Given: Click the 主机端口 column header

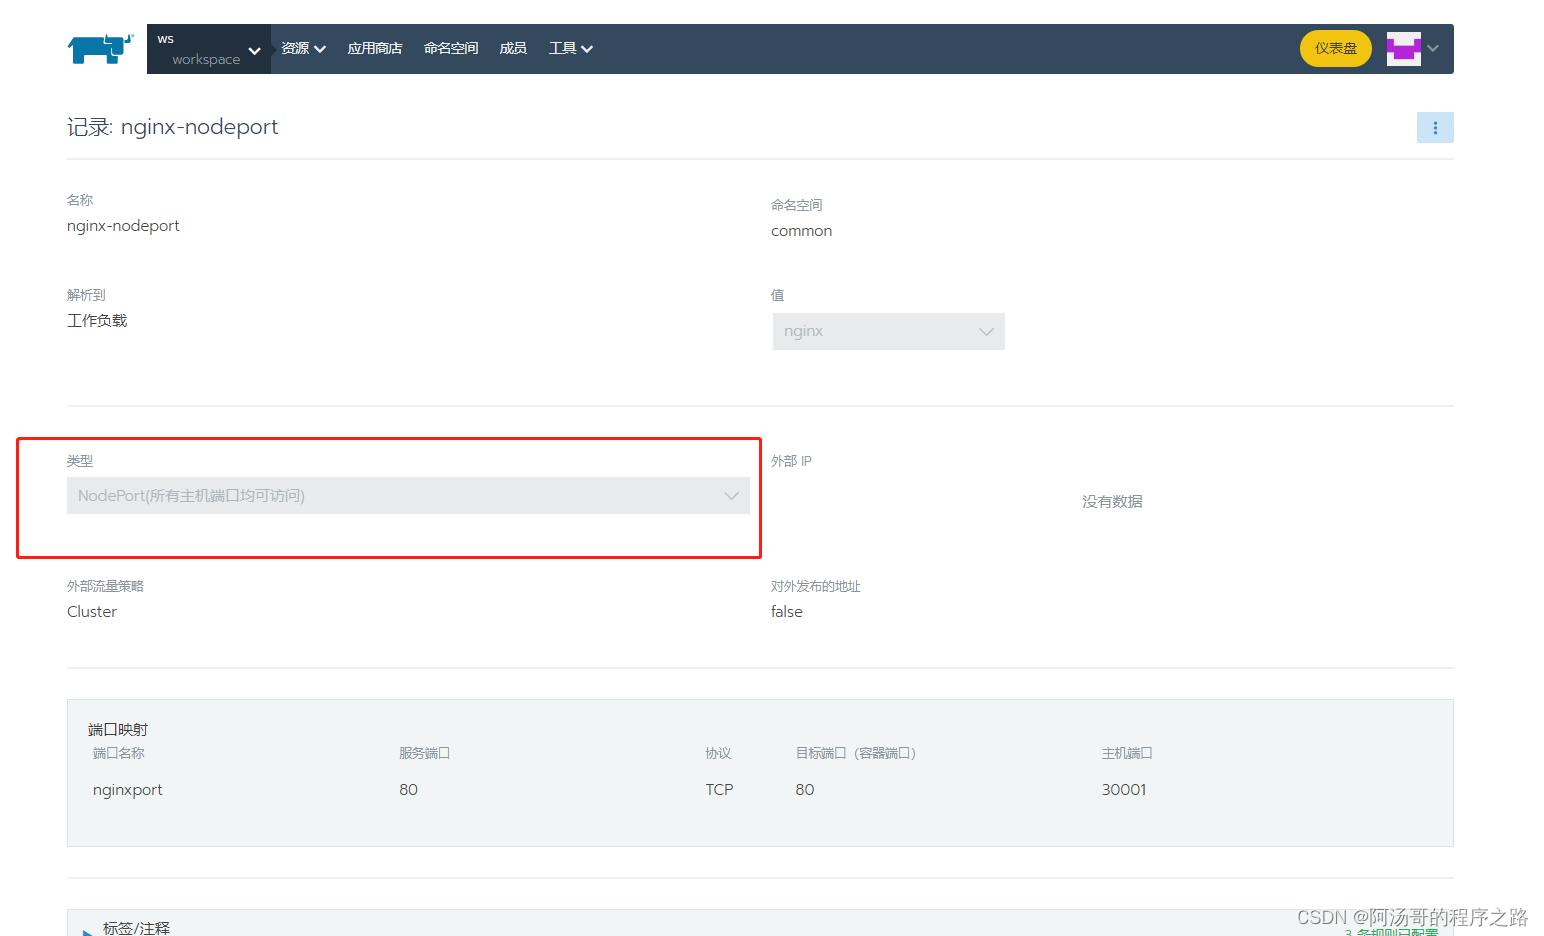Looking at the screenshot, I should coord(1127,753).
